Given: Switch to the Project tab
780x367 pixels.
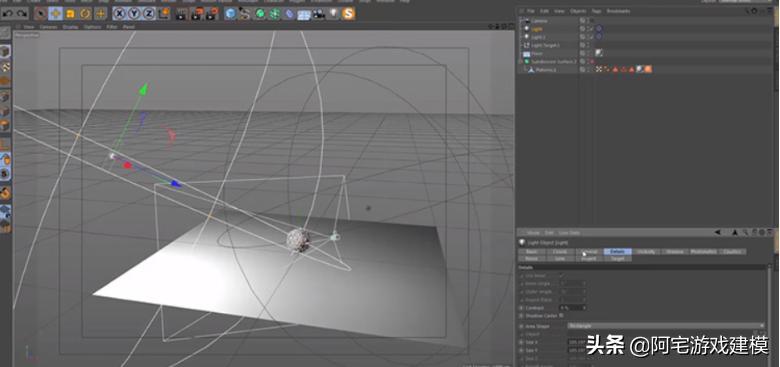Looking at the screenshot, I should [589, 259].
